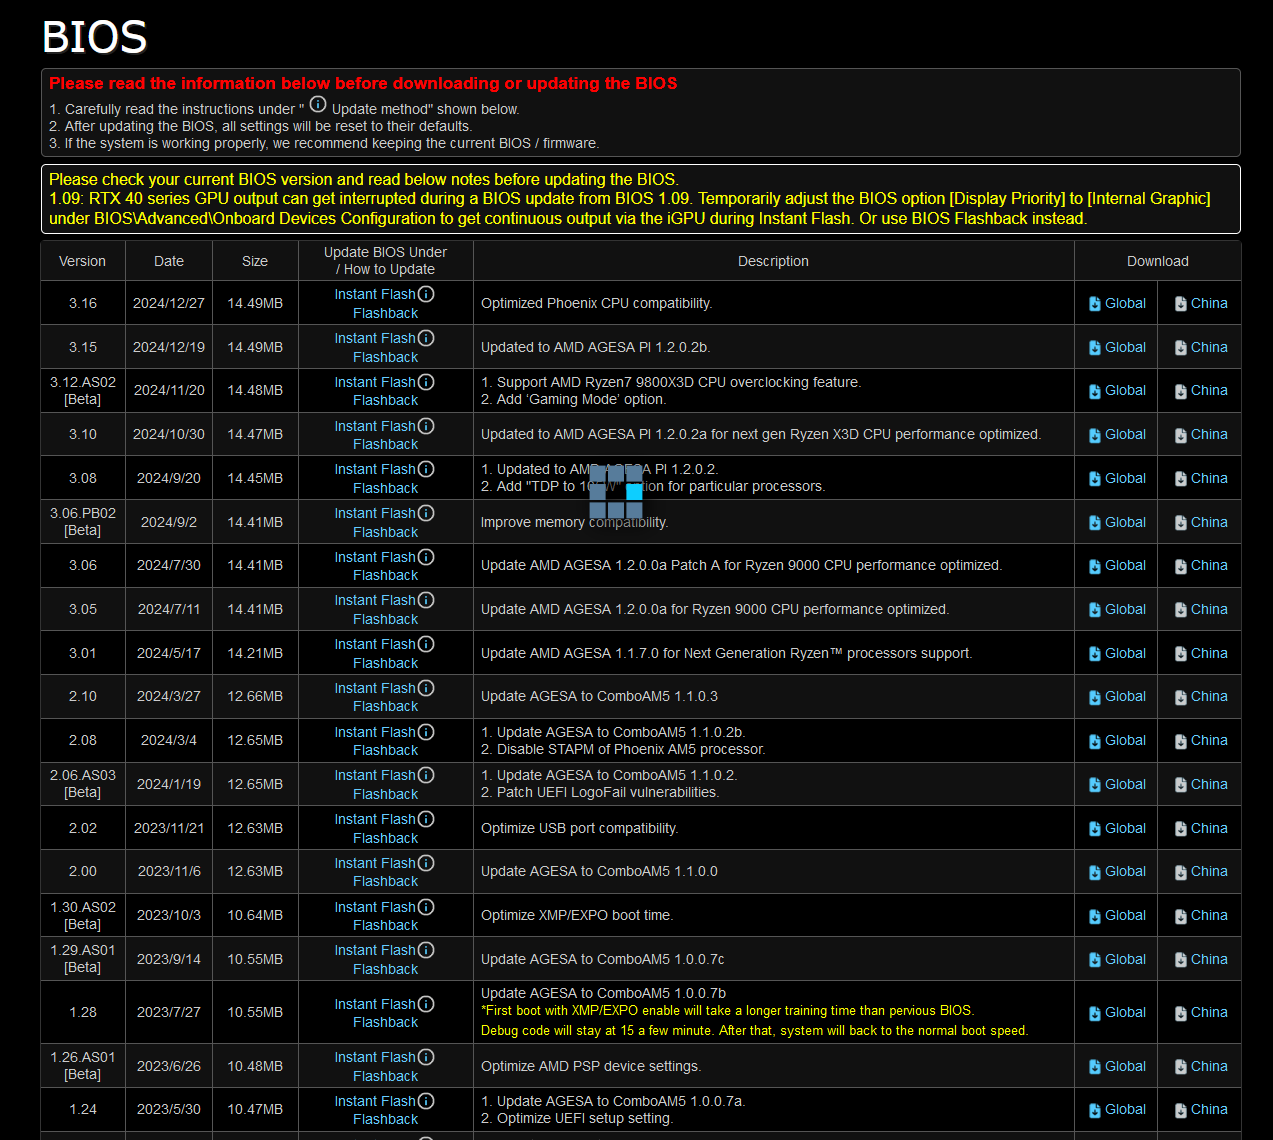The width and height of the screenshot is (1273, 1140).
Task: Click the China download icon for BIOS 3.16
Action: (1181, 304)
